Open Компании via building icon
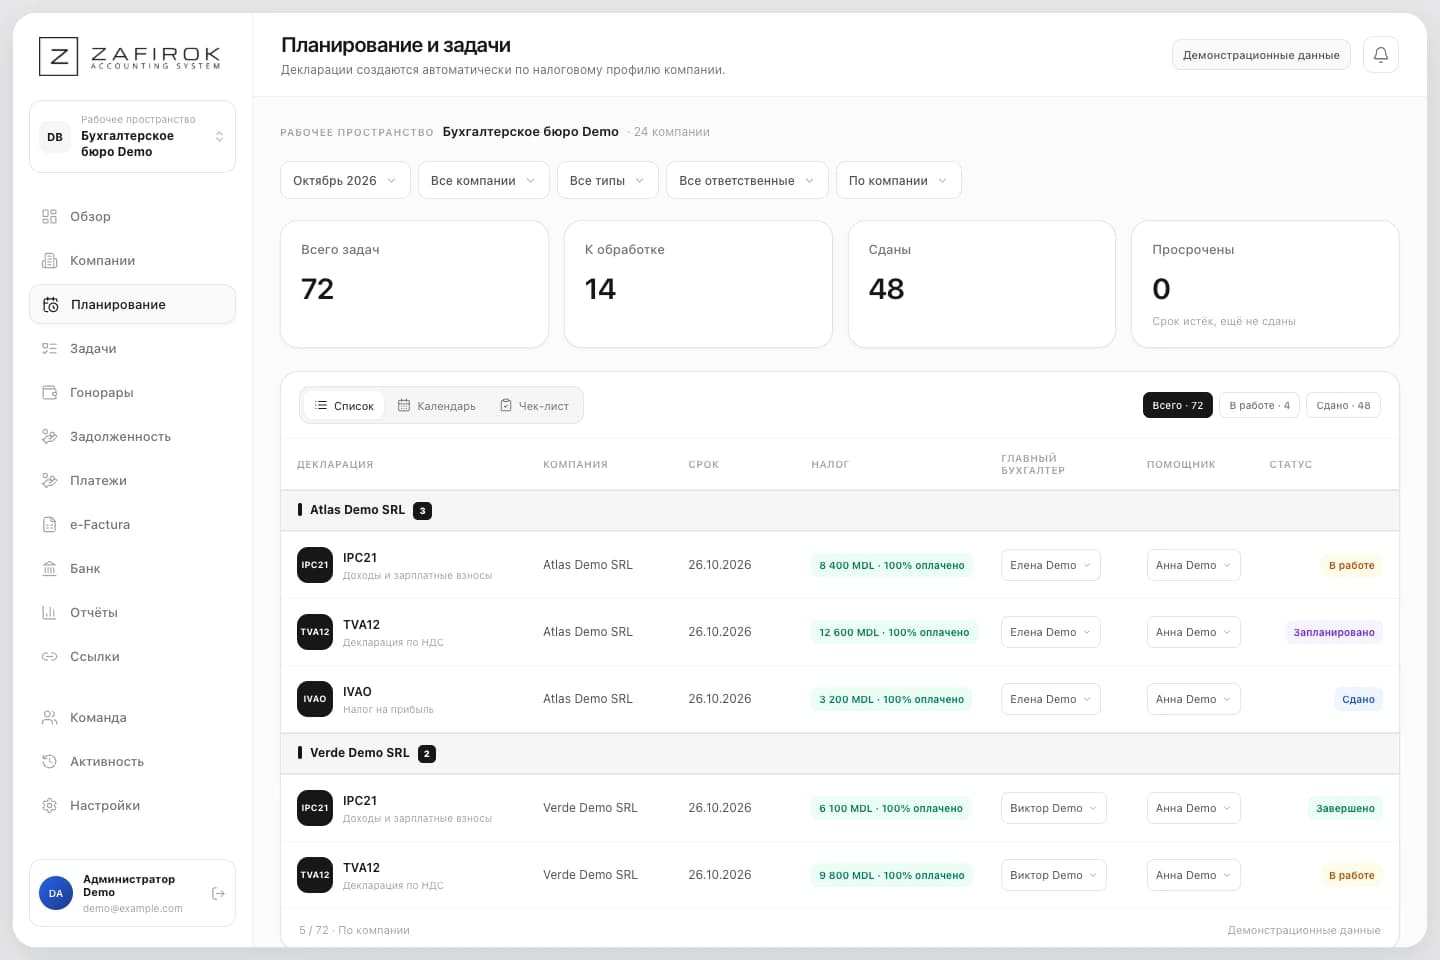This screenshot has height=960, width=1440. [x=49, y=260]
